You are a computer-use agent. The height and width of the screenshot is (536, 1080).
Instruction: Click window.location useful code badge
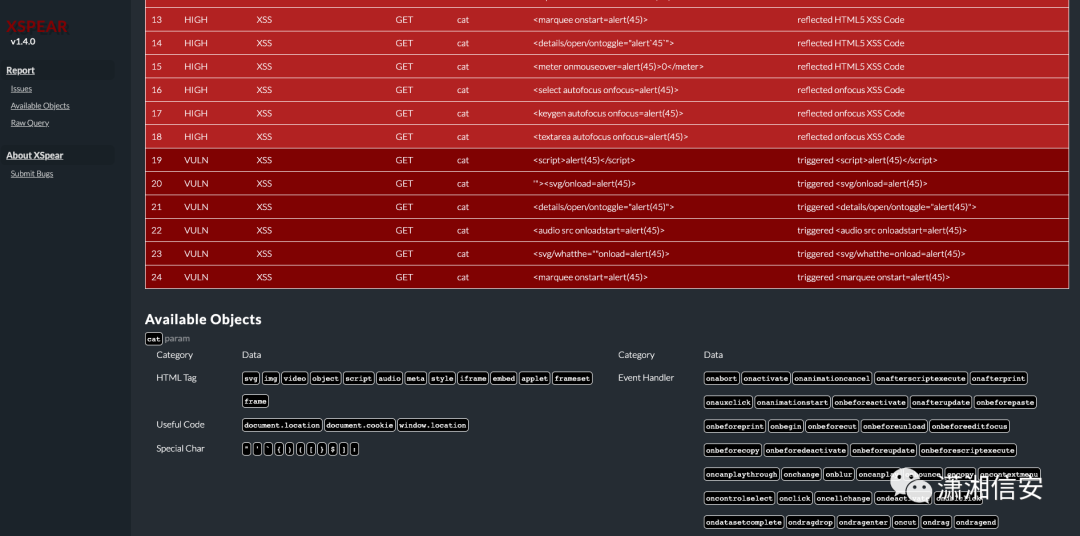433,425
